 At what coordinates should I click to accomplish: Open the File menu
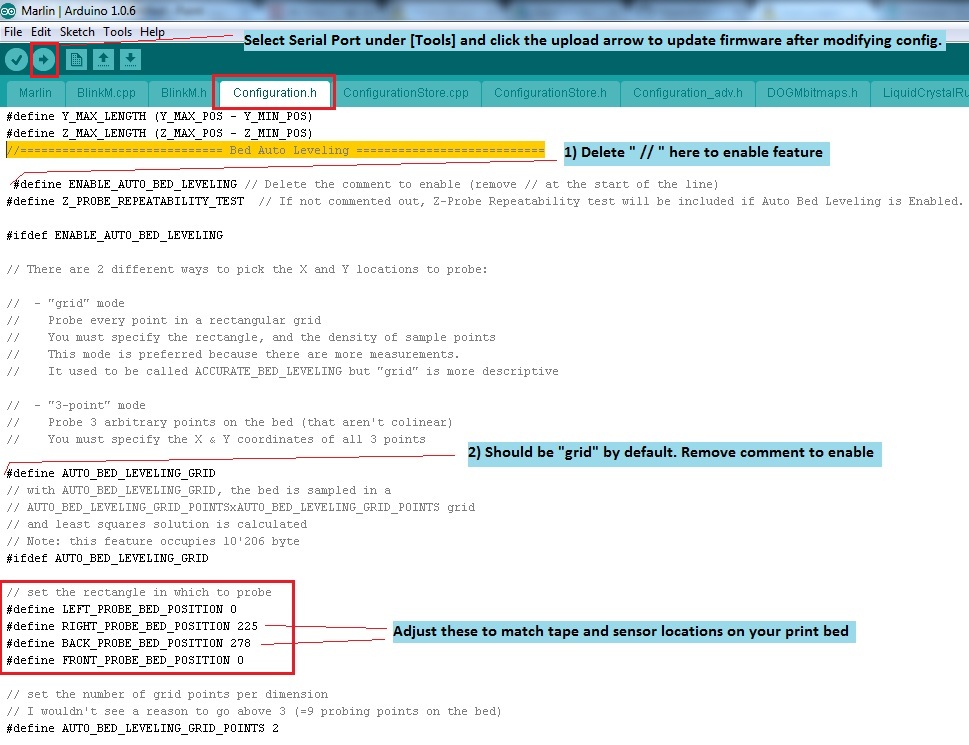[x=13, y=32]
